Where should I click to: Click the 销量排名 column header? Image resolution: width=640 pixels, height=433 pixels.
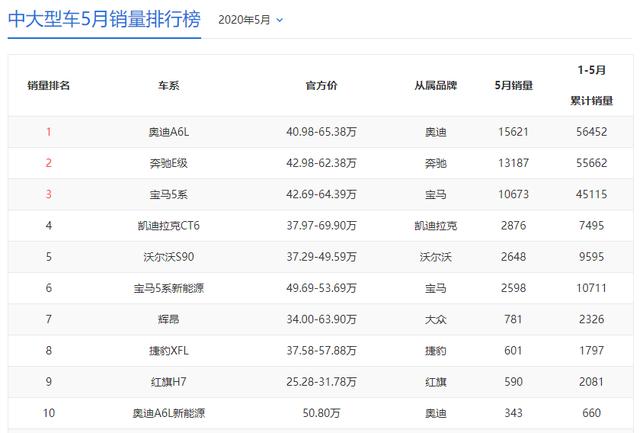49,85
